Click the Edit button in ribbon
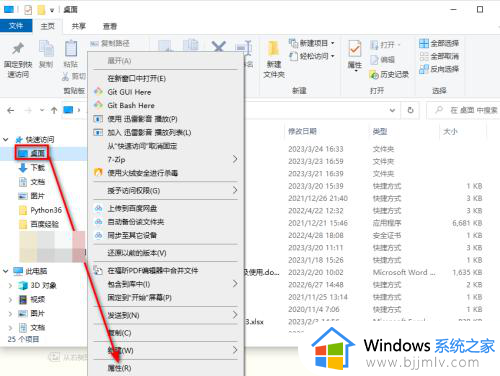 [x=383, y=60]
